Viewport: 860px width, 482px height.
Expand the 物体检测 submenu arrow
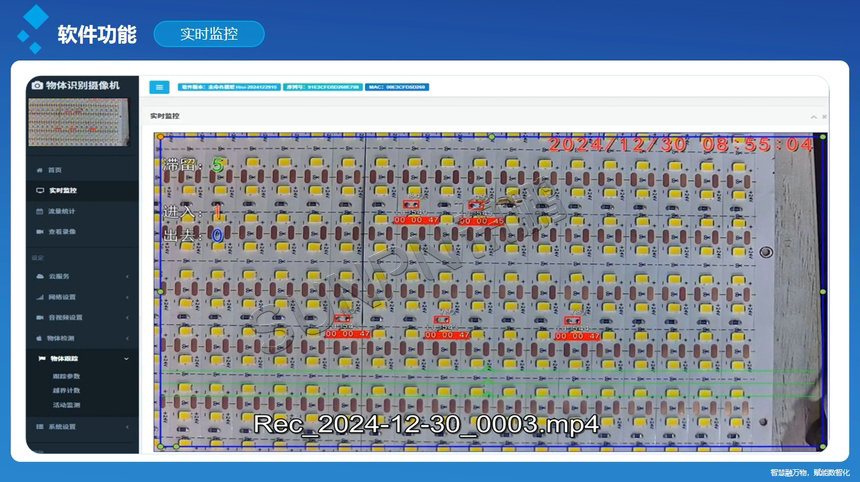[127, 338]
